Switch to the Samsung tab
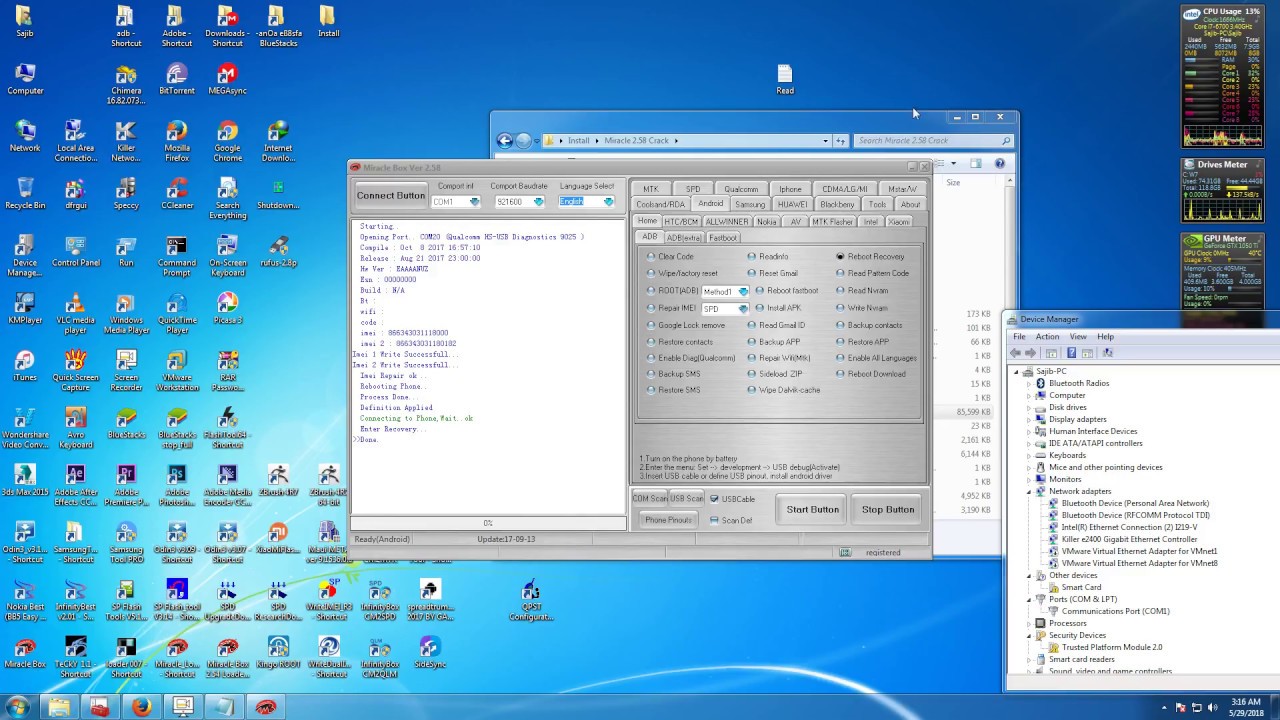The width and height of the screenshot is (1280, 720). [x=750, y=204]
